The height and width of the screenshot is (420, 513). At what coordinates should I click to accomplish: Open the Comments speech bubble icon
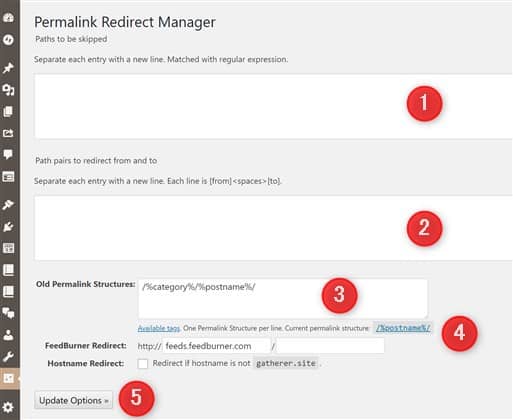click(x=8, y=154)
